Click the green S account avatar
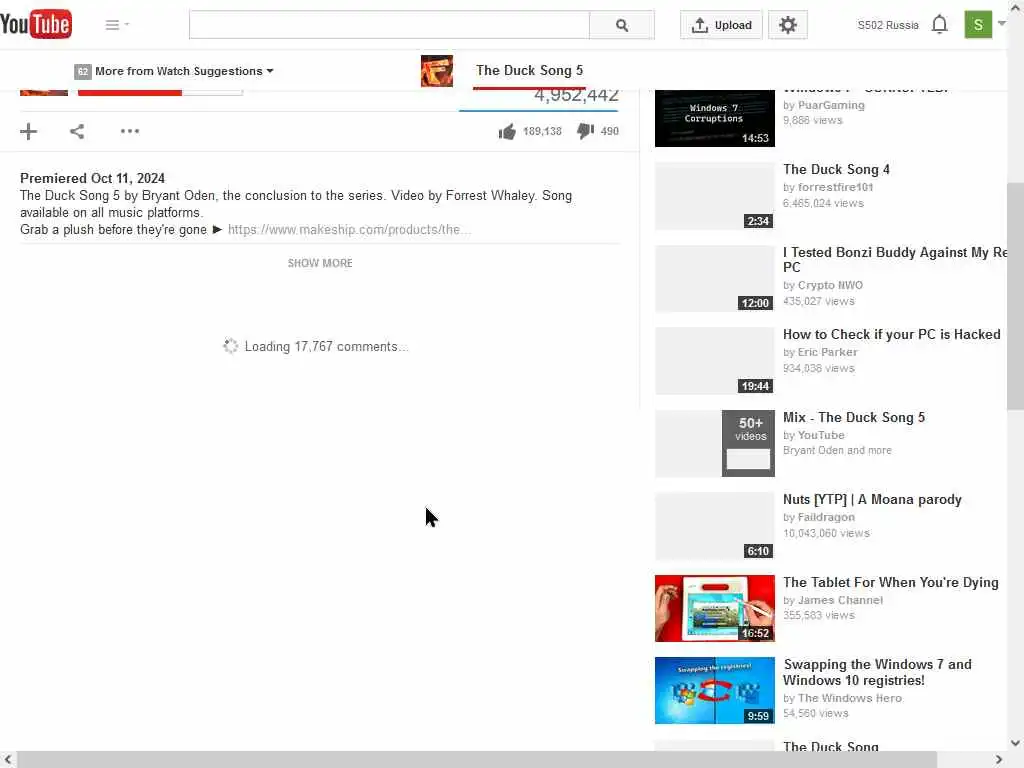 coord(978,25)
